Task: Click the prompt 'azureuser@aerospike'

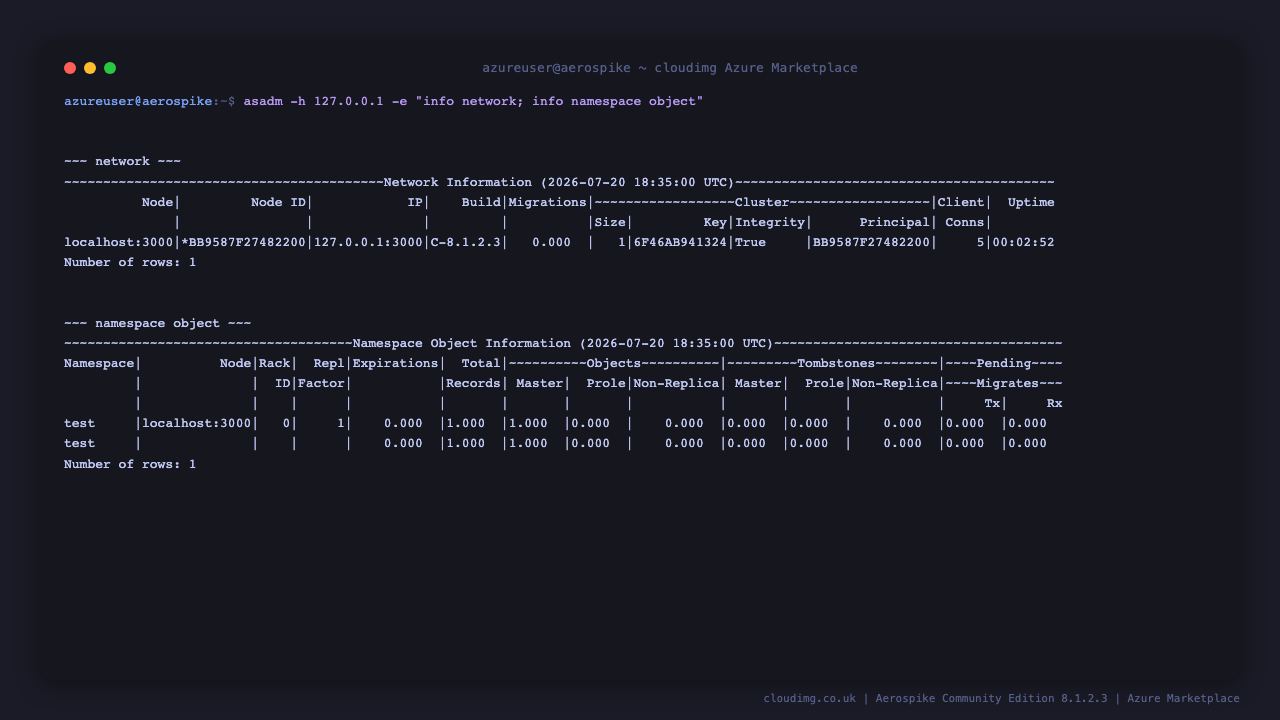Action: point(138,101)
